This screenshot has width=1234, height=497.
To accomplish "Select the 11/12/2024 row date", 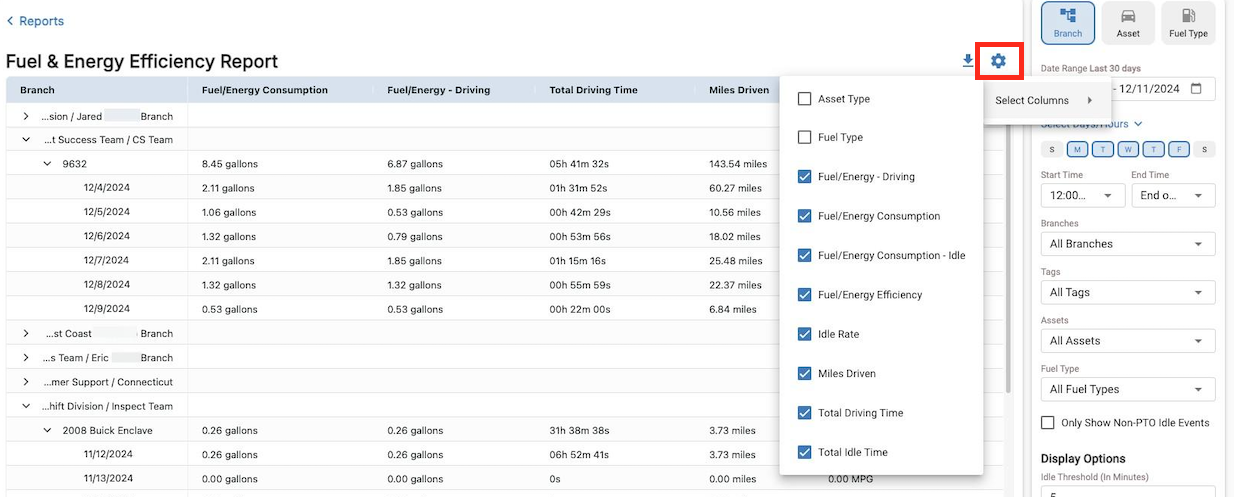I will pos(110,454).
